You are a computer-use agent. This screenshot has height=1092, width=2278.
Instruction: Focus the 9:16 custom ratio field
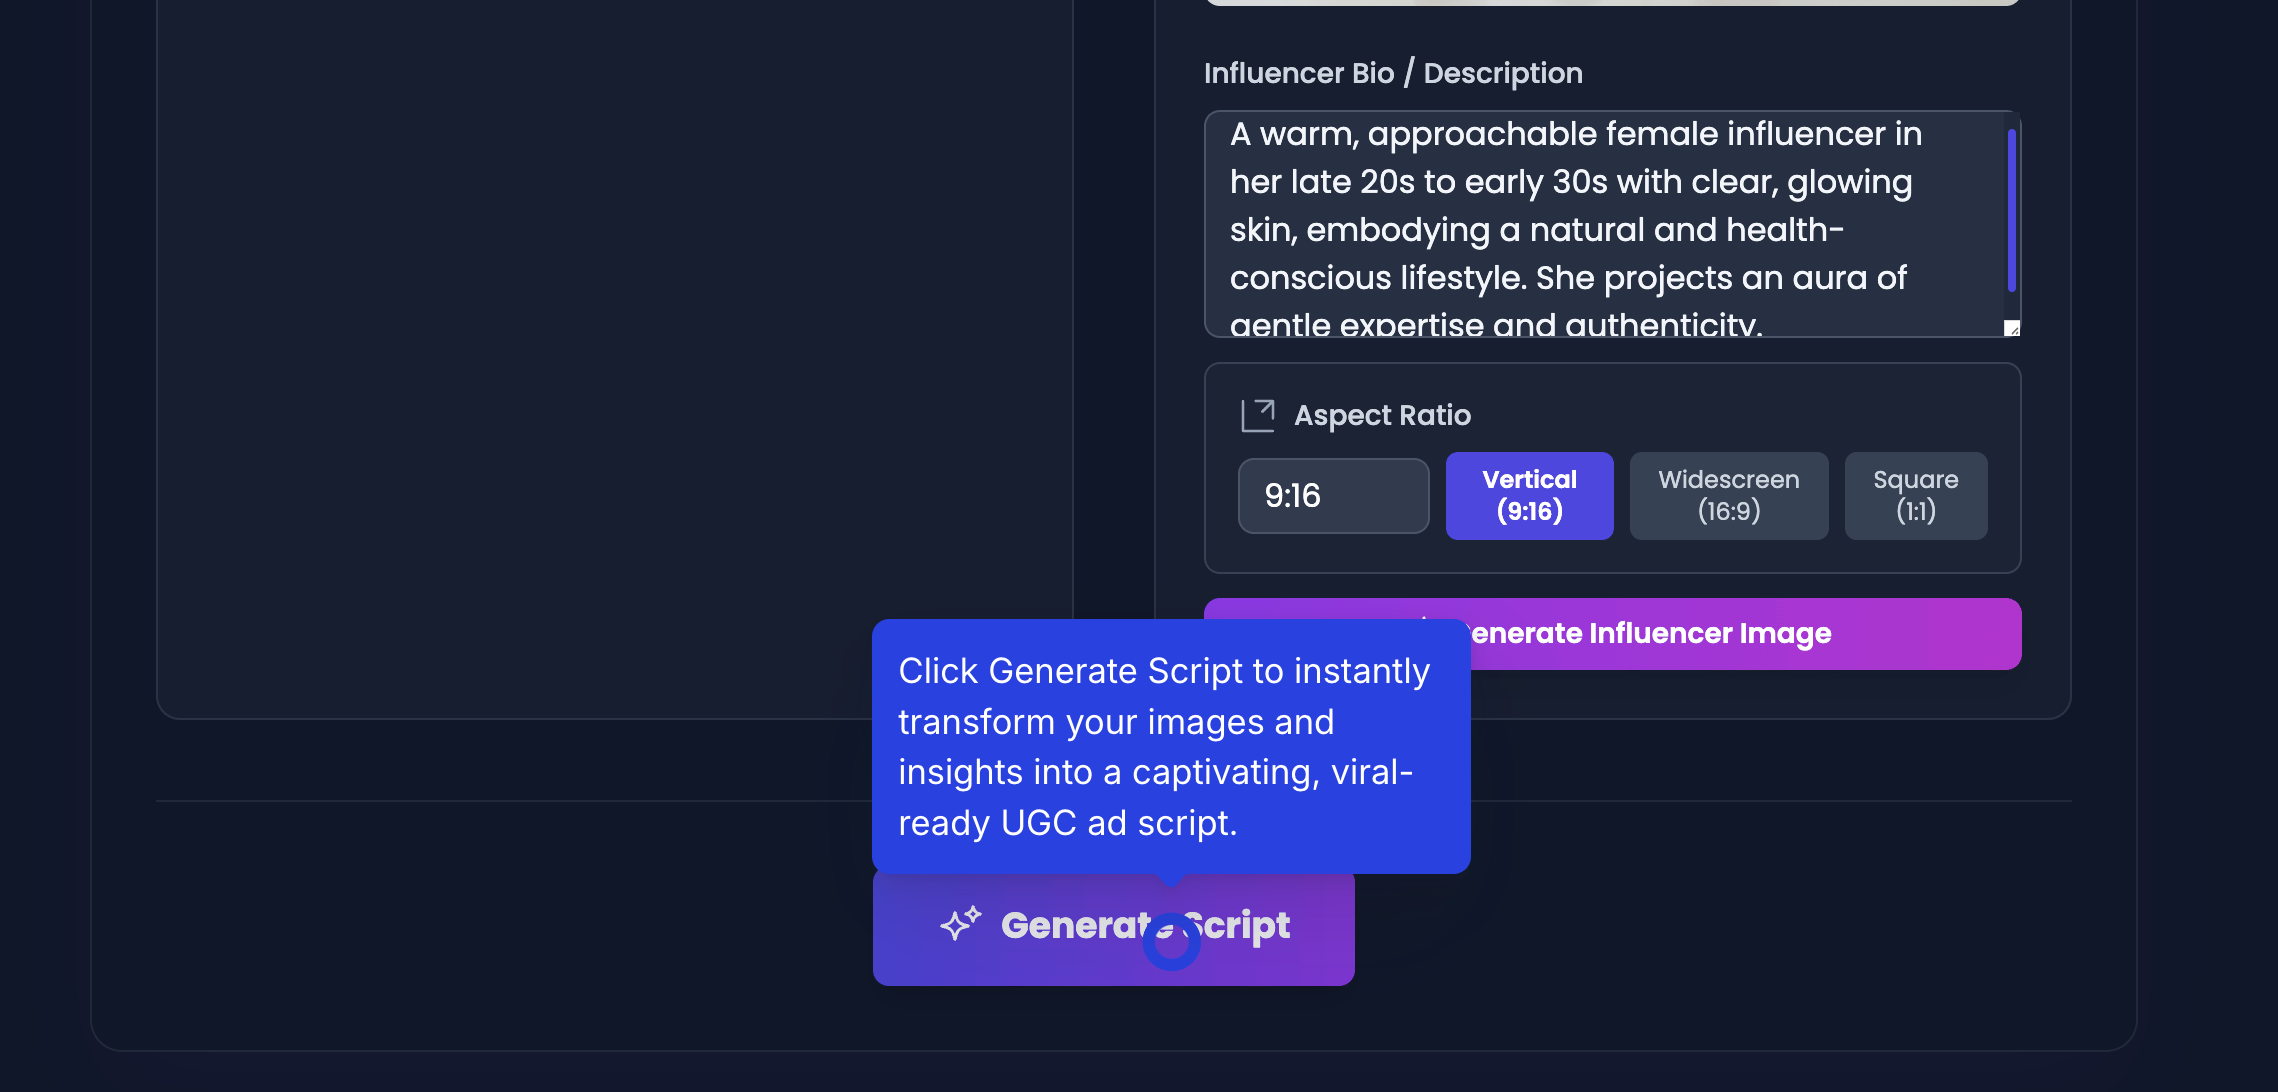(x=1333, y=496)
